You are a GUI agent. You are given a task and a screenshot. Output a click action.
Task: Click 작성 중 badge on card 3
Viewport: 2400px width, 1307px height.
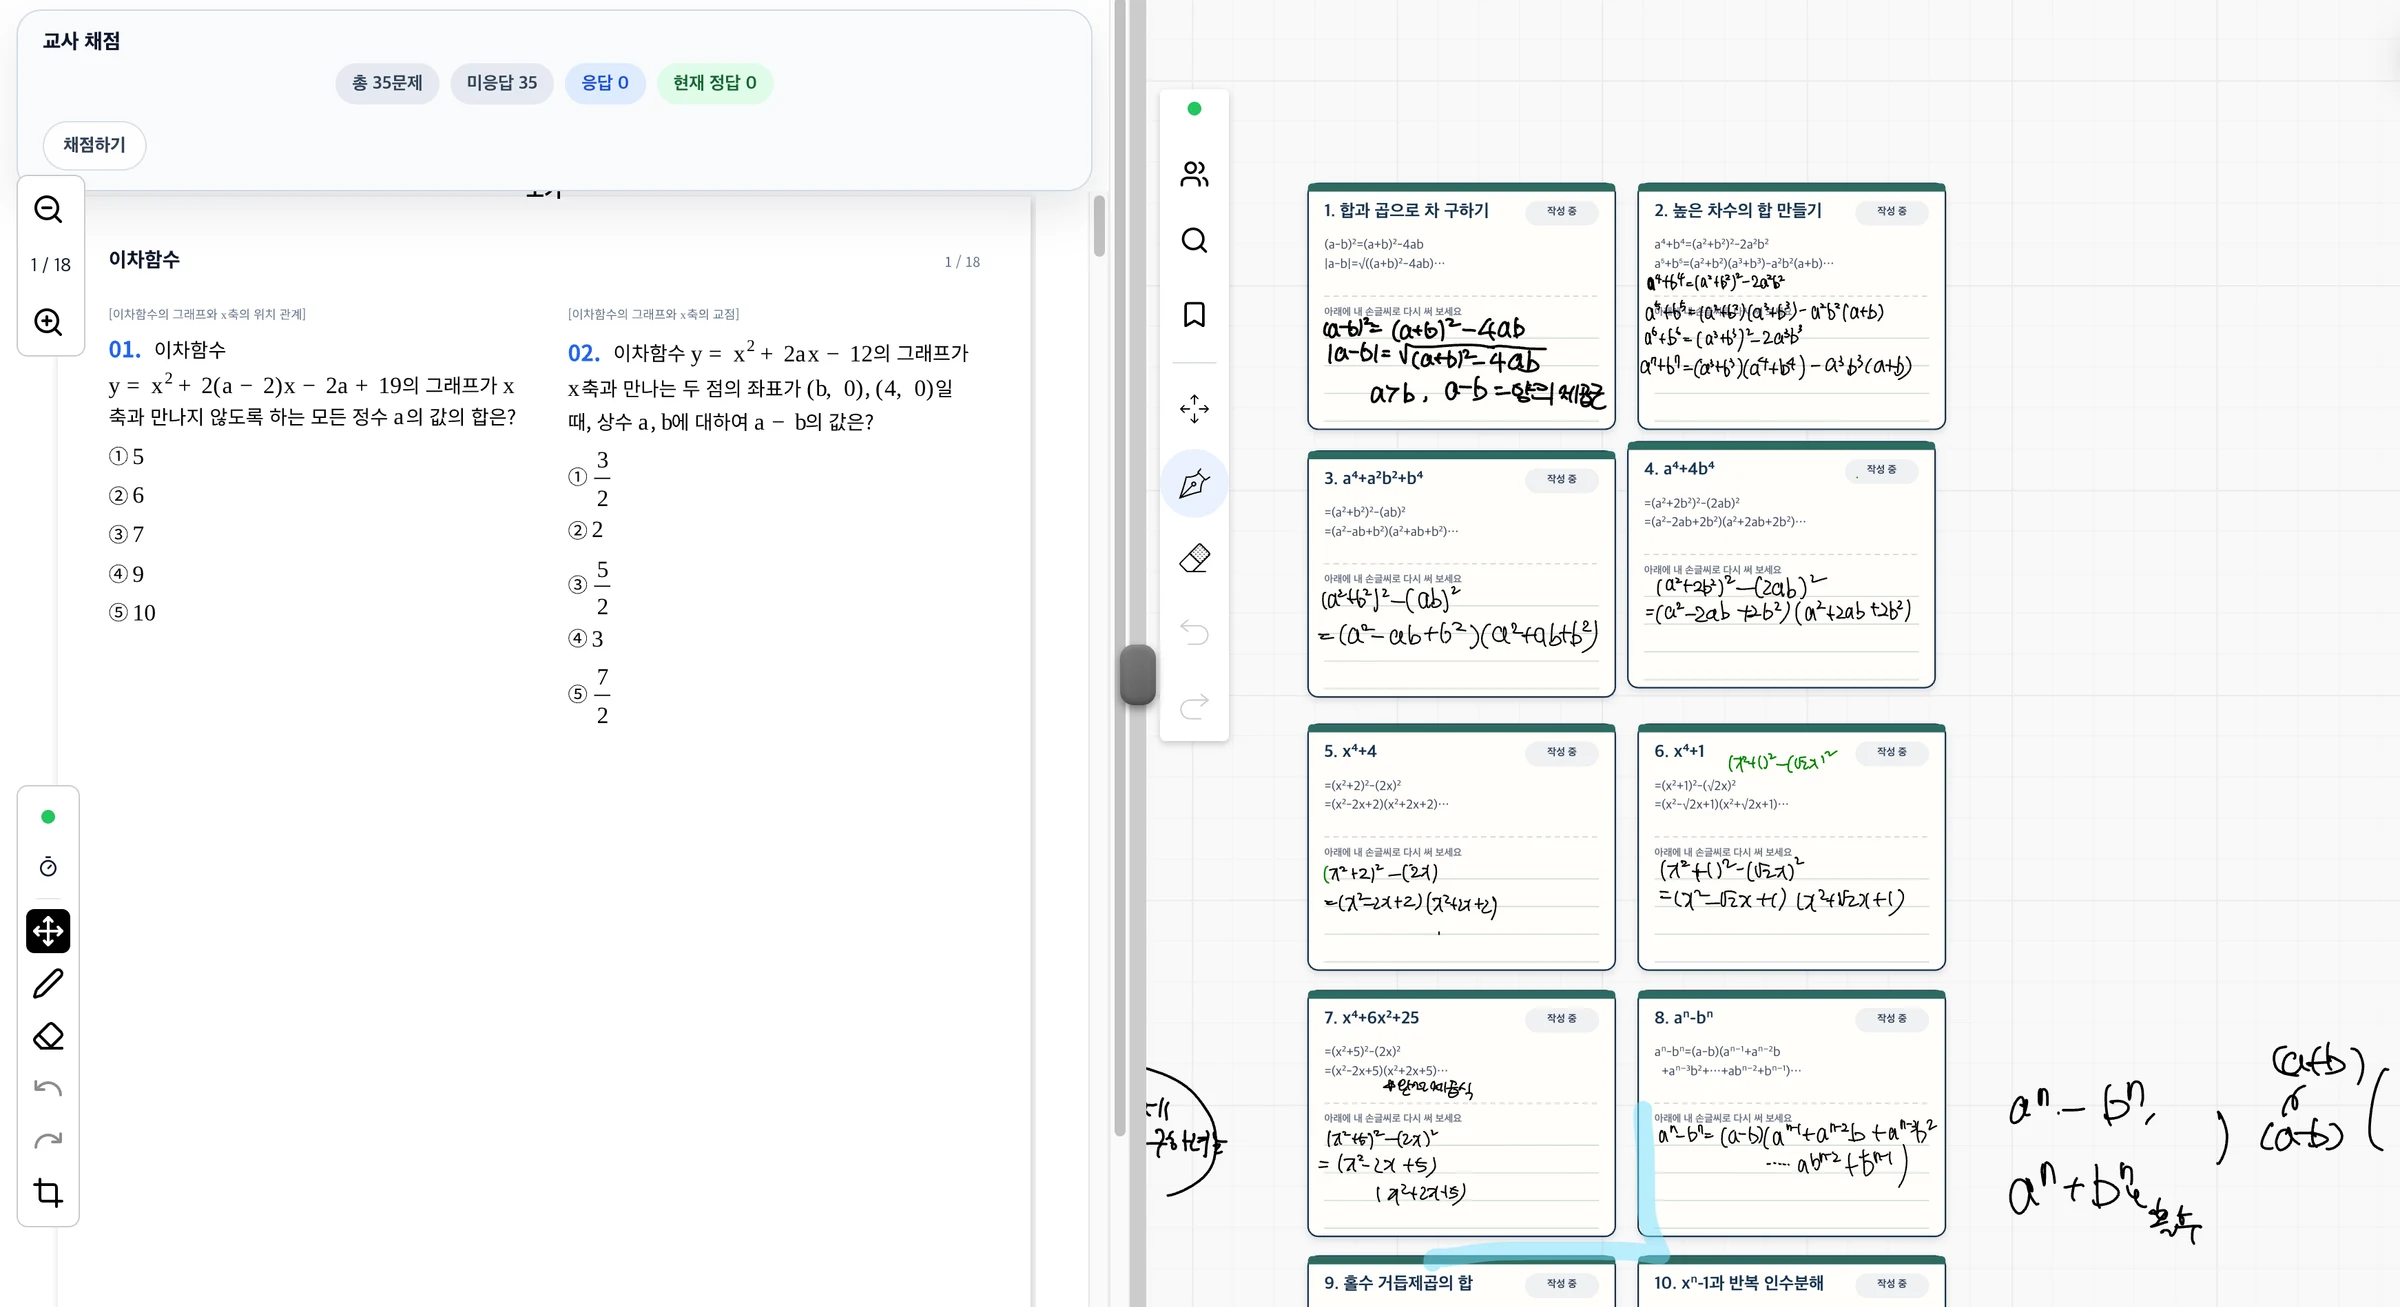(x=1561, y=480)
